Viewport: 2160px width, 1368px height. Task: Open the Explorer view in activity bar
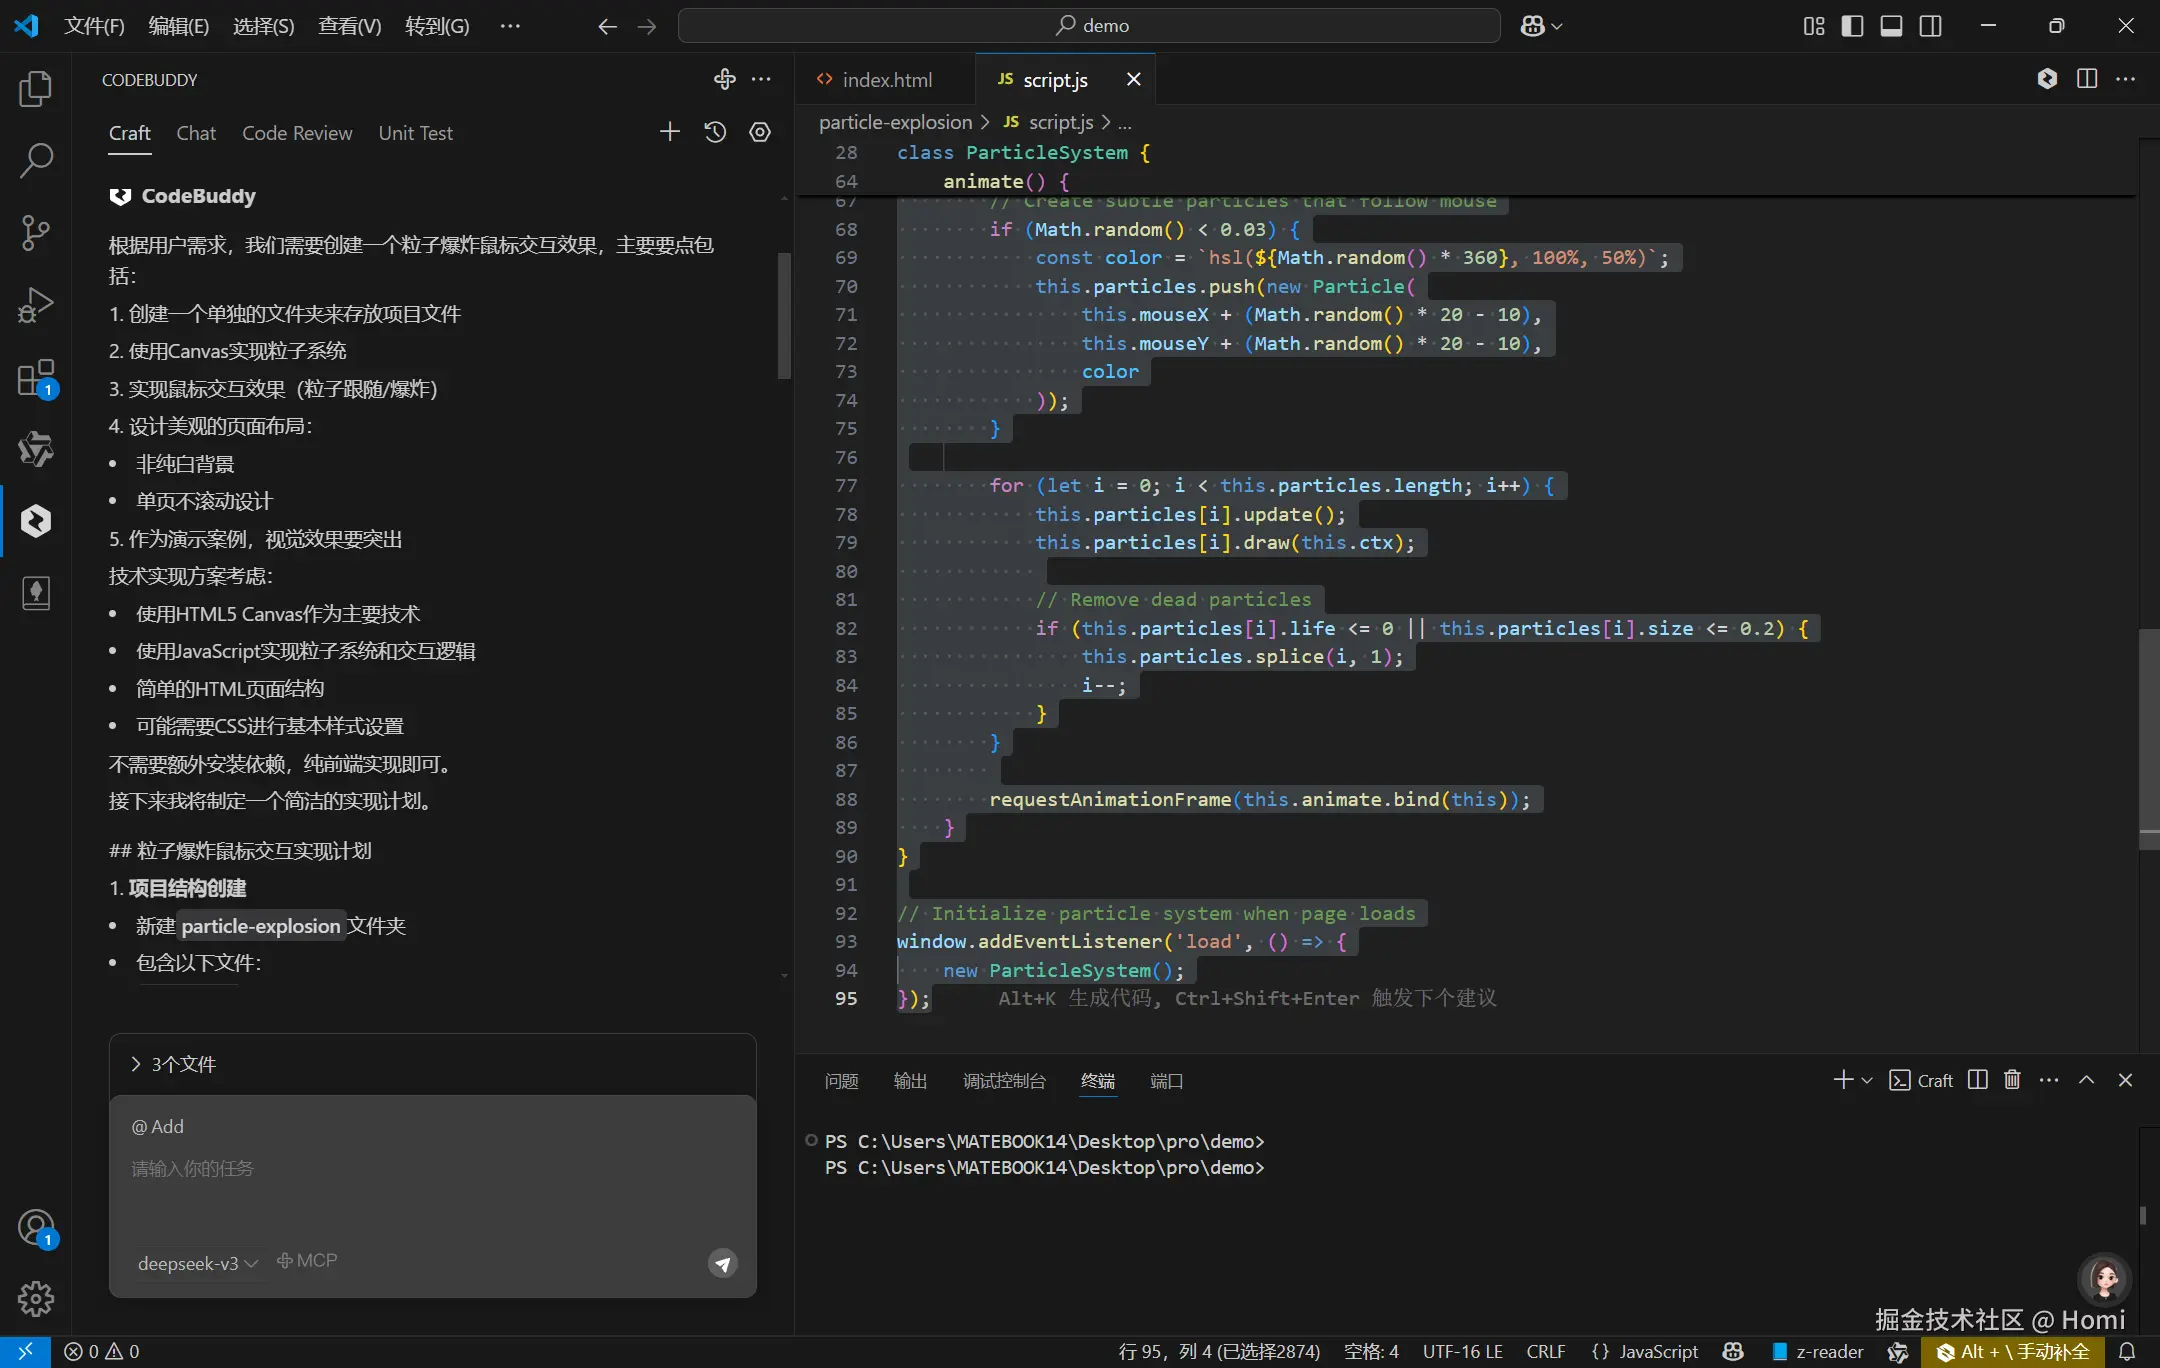pos(36,89)
